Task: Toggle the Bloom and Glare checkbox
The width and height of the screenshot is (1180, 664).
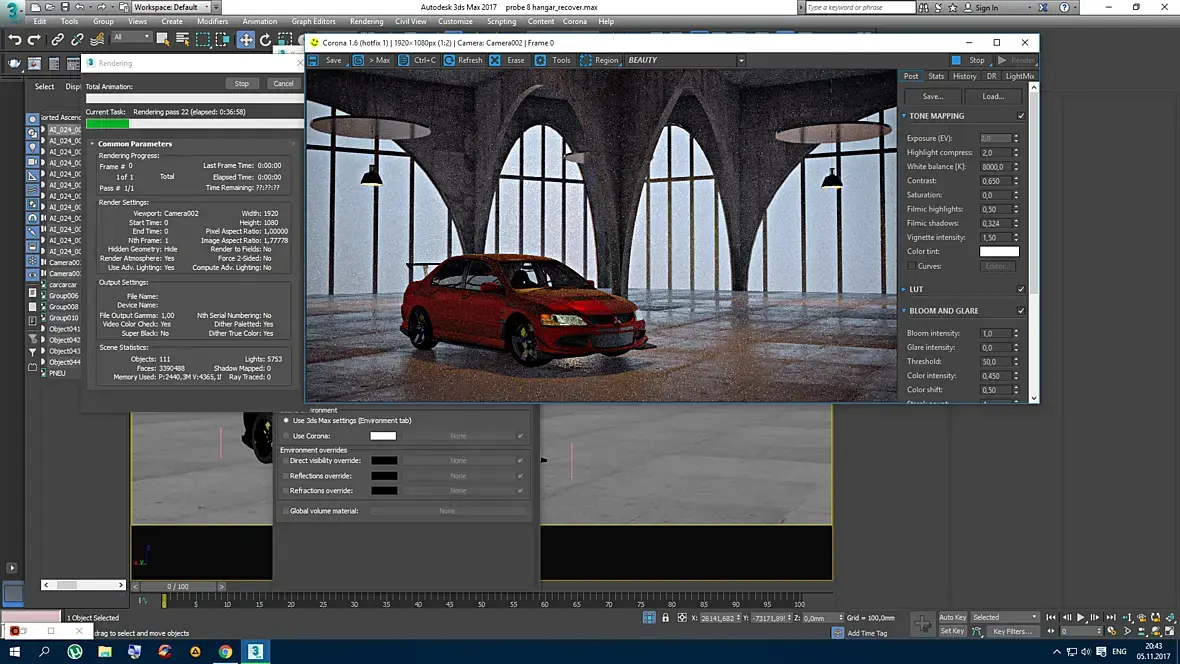Action: click(1021, 311)
